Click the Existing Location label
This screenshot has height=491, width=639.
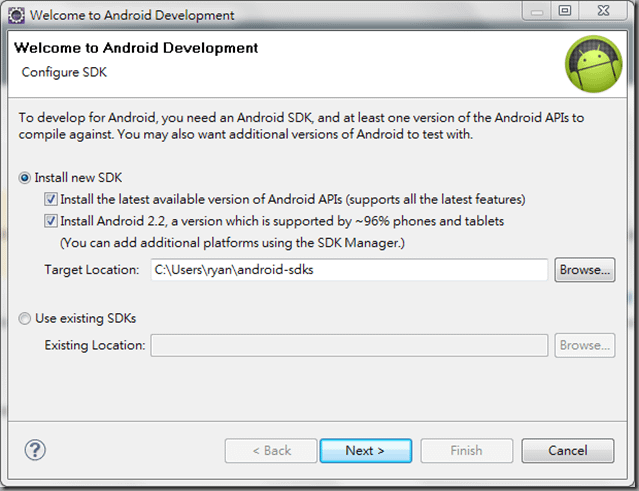coord(95,346)
